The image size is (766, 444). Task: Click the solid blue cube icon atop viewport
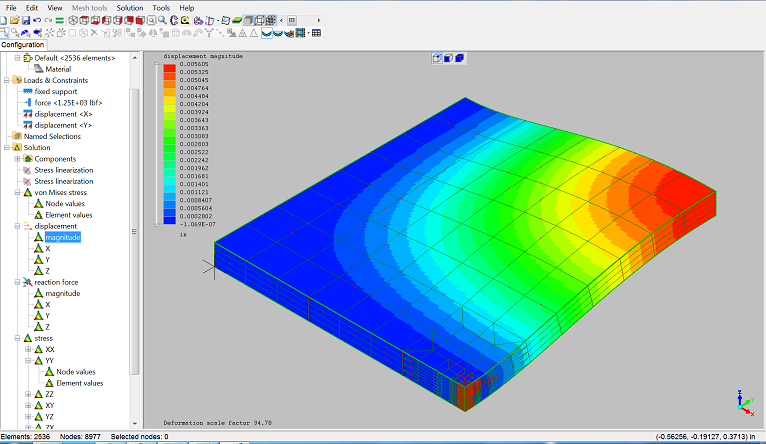click(x=459, y=58)
